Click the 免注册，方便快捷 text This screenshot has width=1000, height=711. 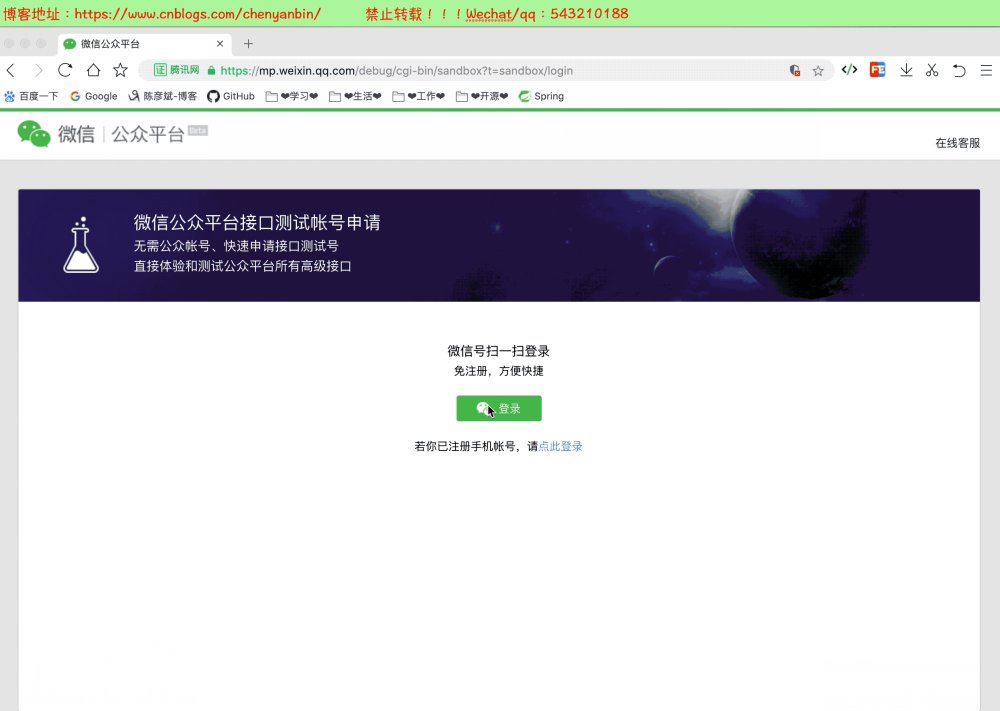499,371
